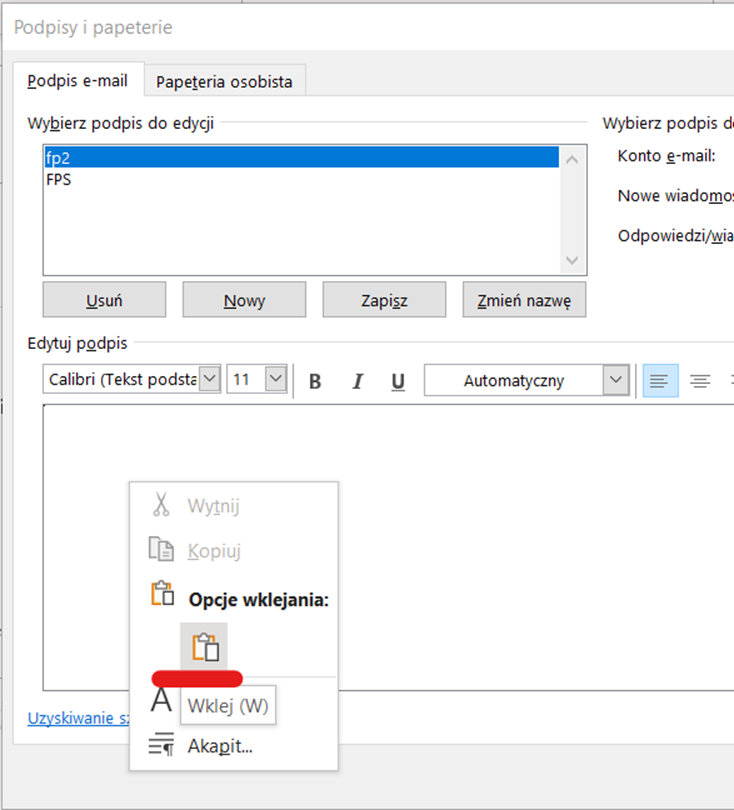Apply Underline formatting to signature
734x810 pixels.
[x=398, y=381]
